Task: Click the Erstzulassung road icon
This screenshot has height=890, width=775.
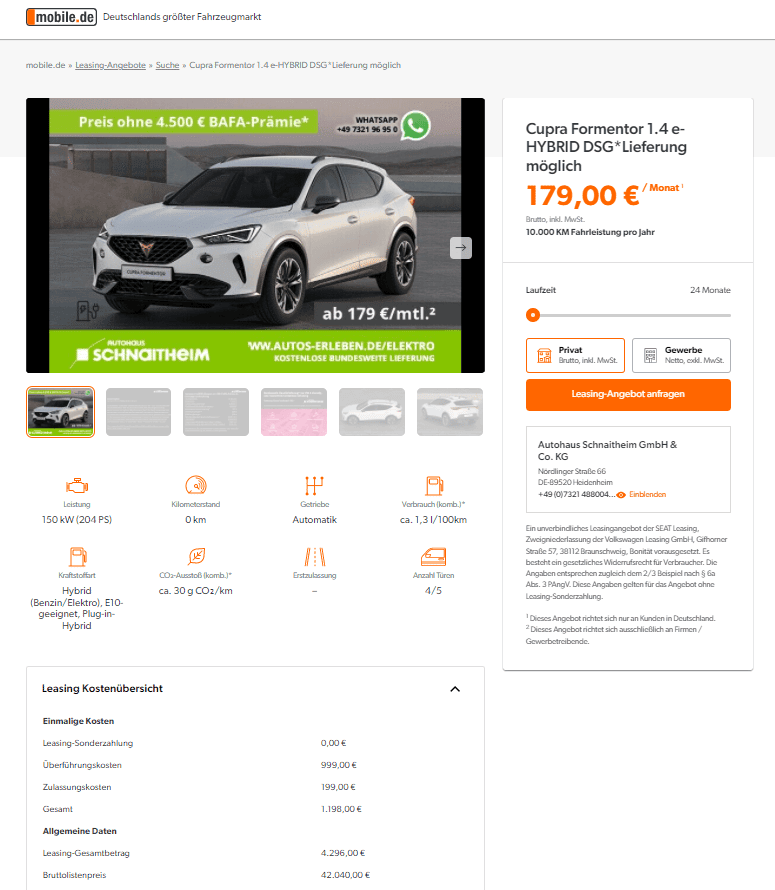Action: 315,556
